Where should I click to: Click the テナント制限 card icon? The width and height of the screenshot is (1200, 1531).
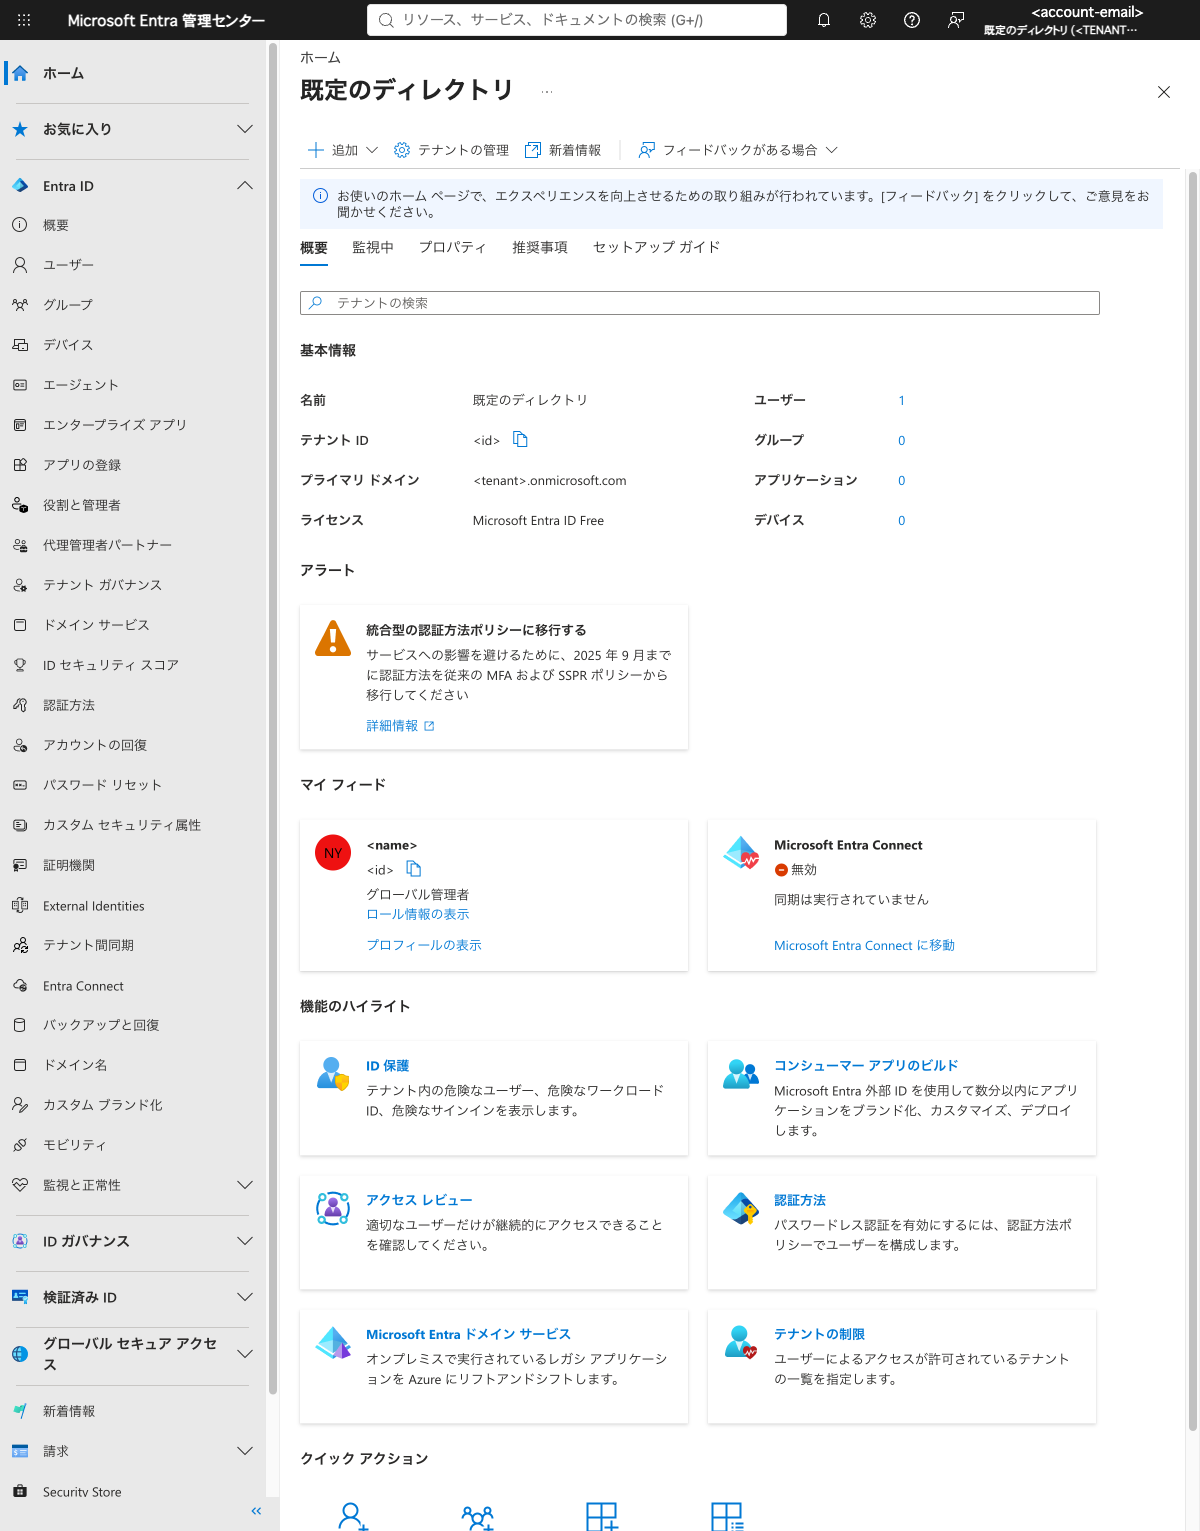pos(741,1342)
